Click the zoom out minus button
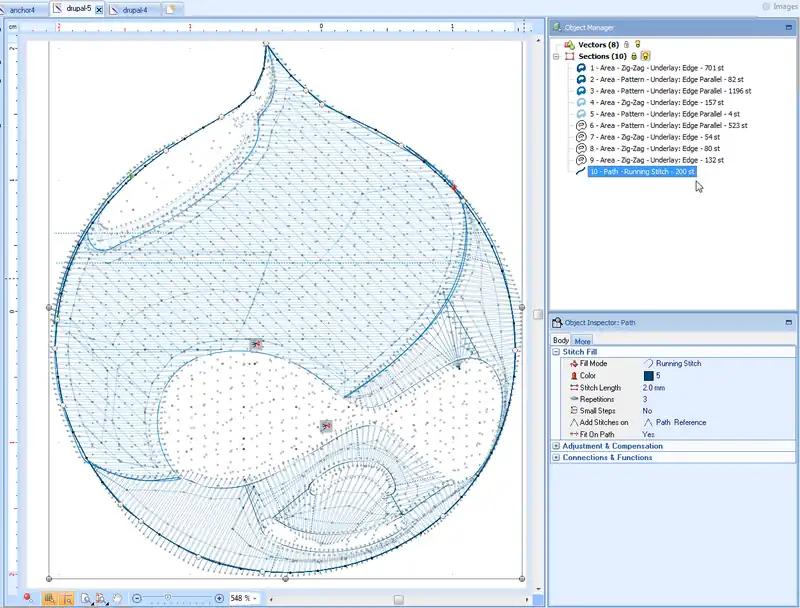The width and height of the screenshot is (800, 608). pos(136,598)
